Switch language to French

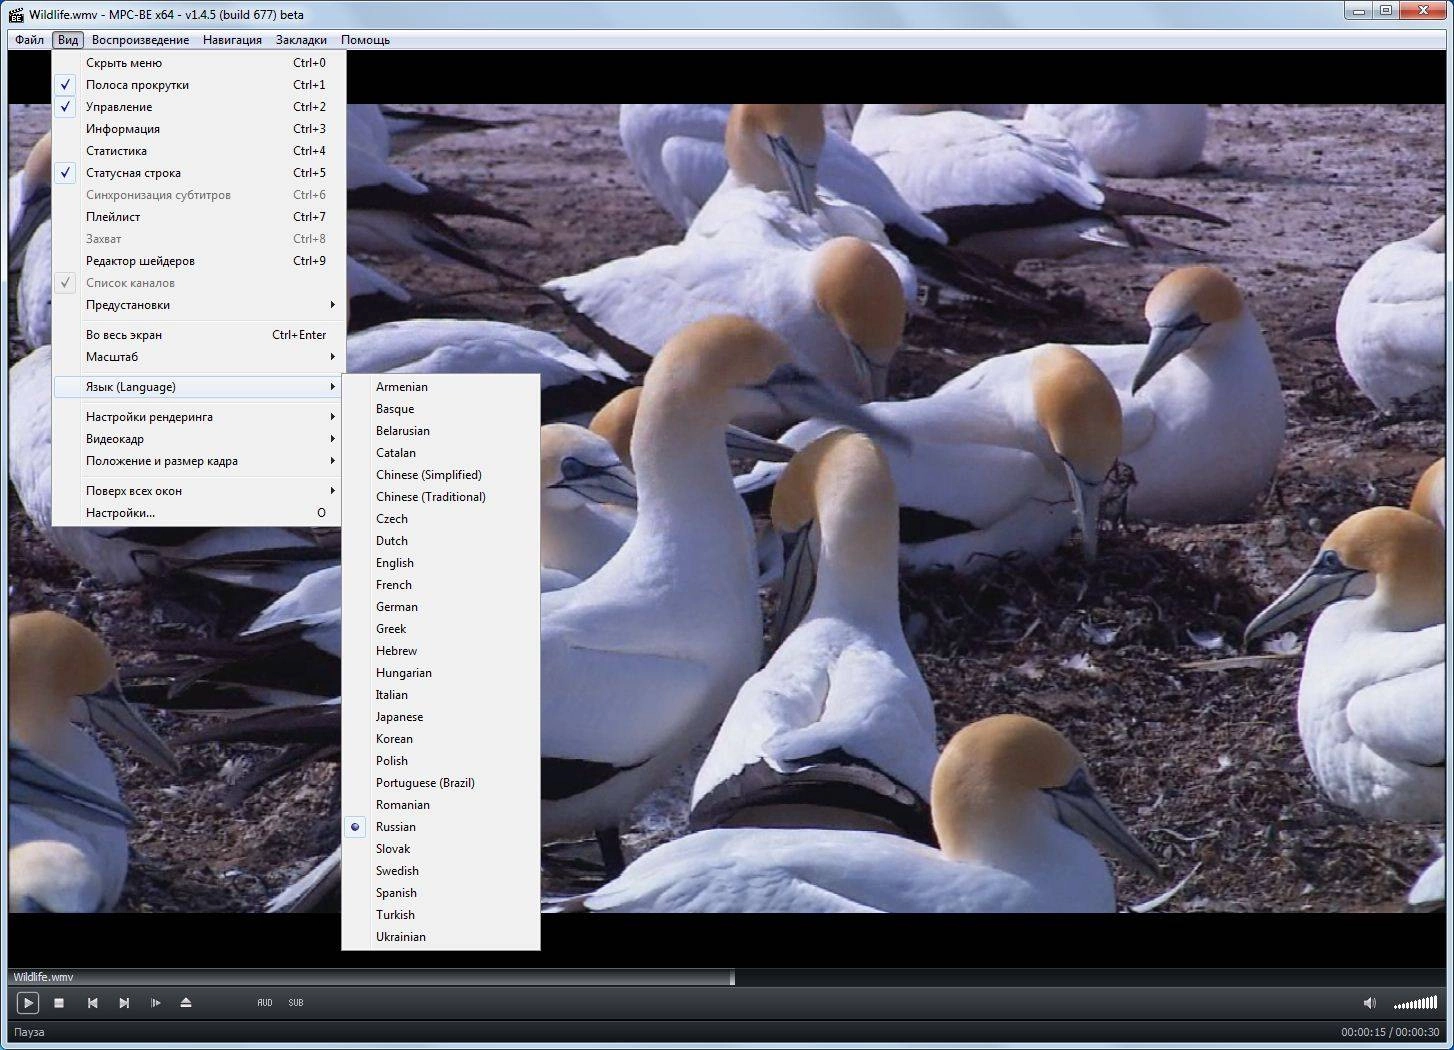[440, 585]
